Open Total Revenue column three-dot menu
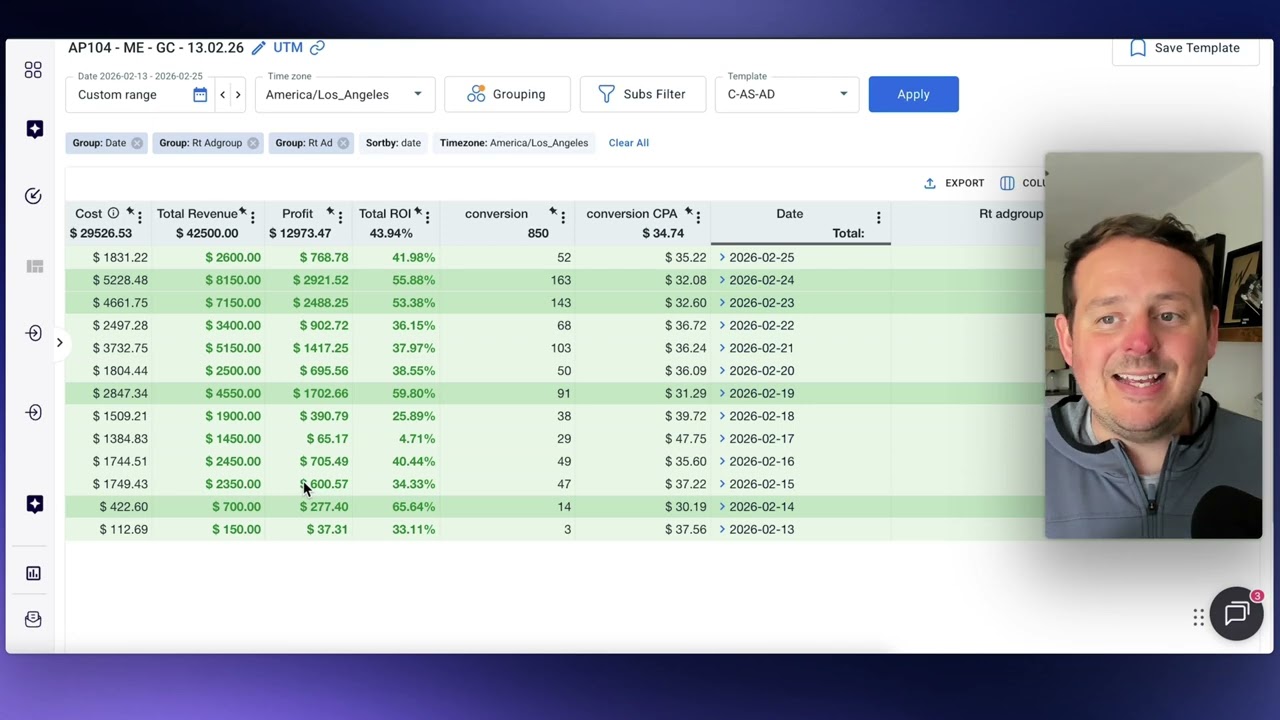The height and width of the screenshot is (720, 1280). (252, 217)
